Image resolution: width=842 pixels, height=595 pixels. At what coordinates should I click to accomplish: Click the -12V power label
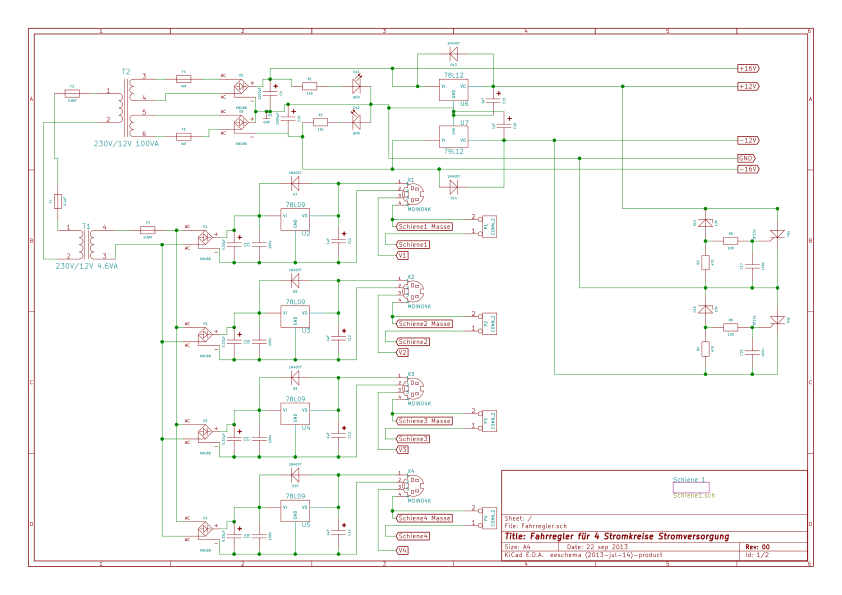pyautogui.click(x=748, y=141)
